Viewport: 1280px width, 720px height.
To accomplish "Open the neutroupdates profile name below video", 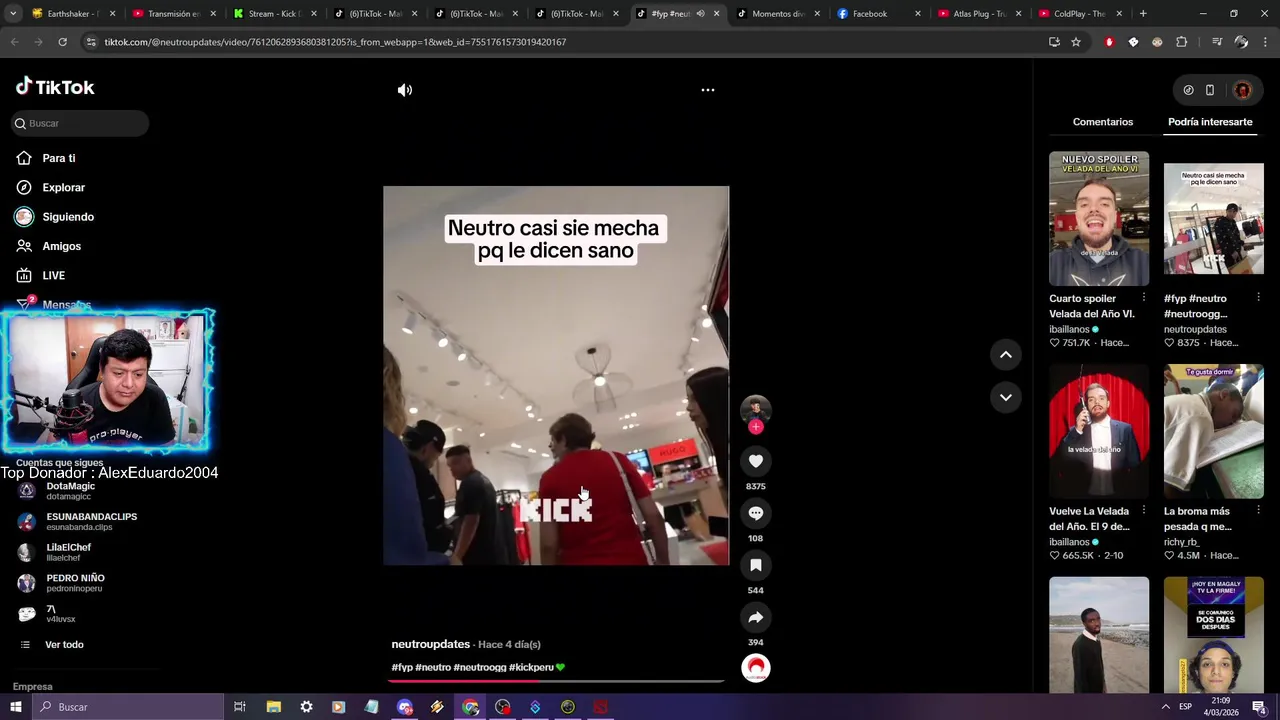I will (430, 644).
